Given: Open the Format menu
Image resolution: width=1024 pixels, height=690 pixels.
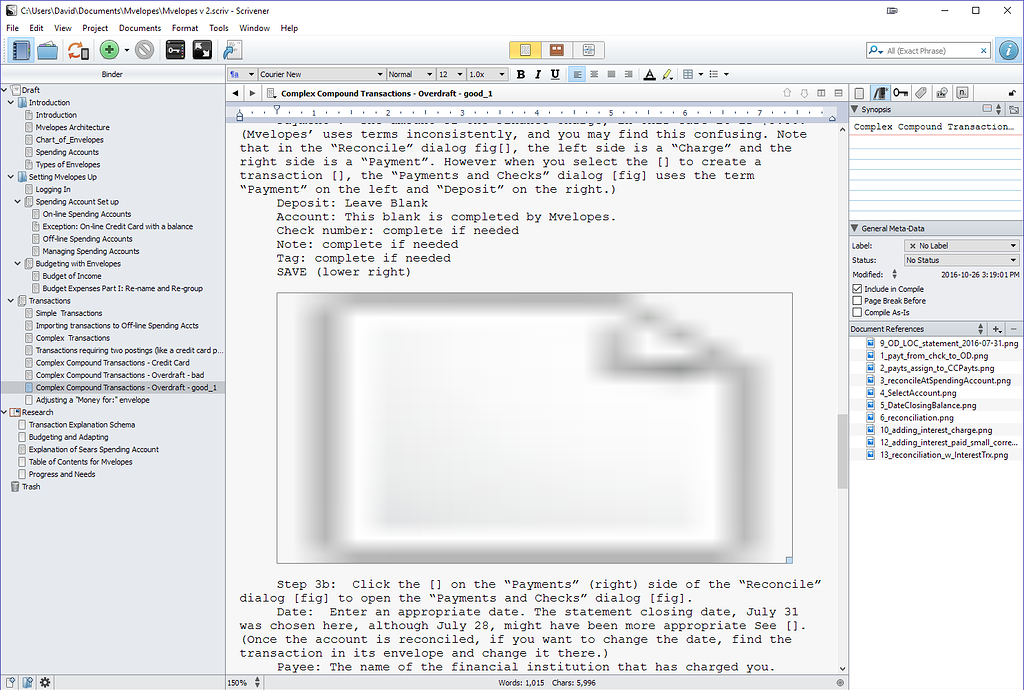Looking at the screenshot, I should 185,28.
